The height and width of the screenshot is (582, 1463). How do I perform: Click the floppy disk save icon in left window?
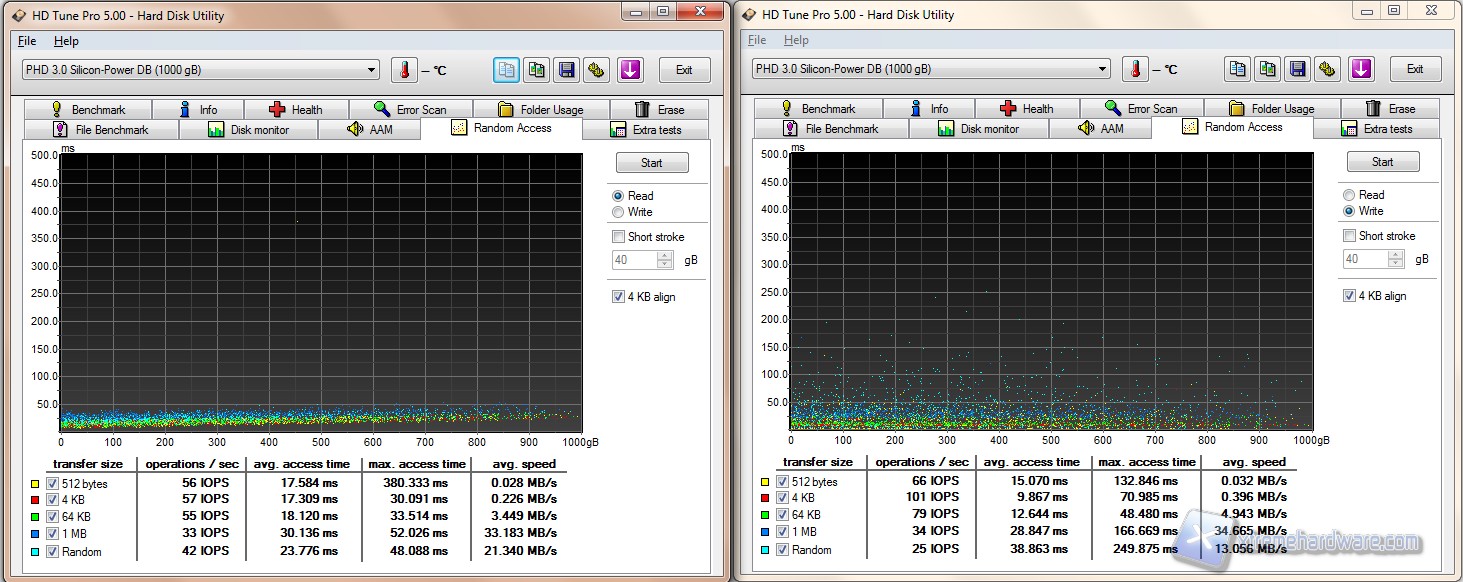(567, 70)
